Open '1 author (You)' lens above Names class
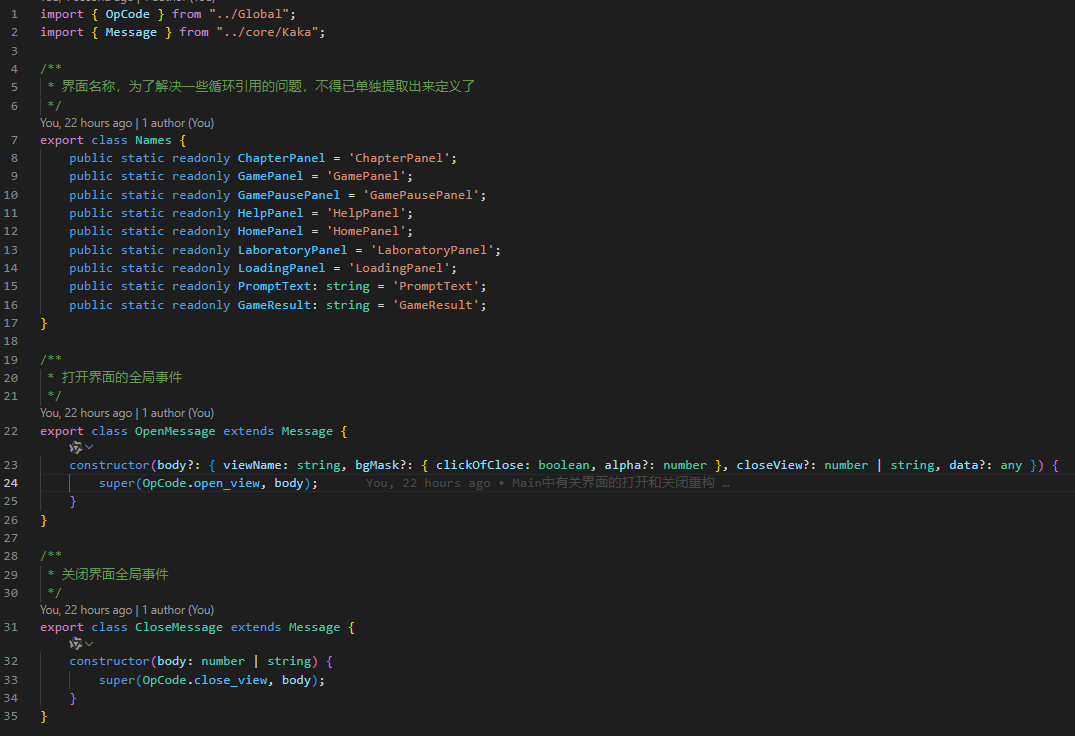Image resolution: width=1075 pixels, height=736 pixels. (178, 123)
